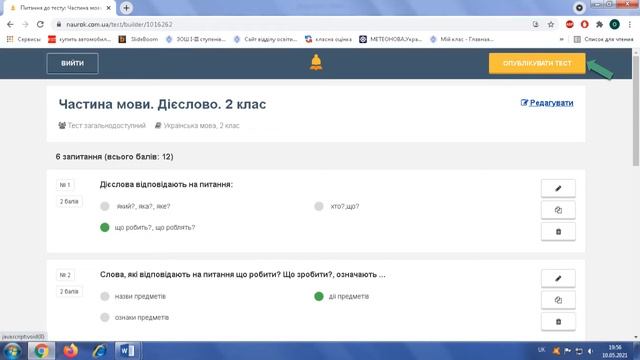
Task: Delete question 2 with the trash icon
Action: pos(558,322)
